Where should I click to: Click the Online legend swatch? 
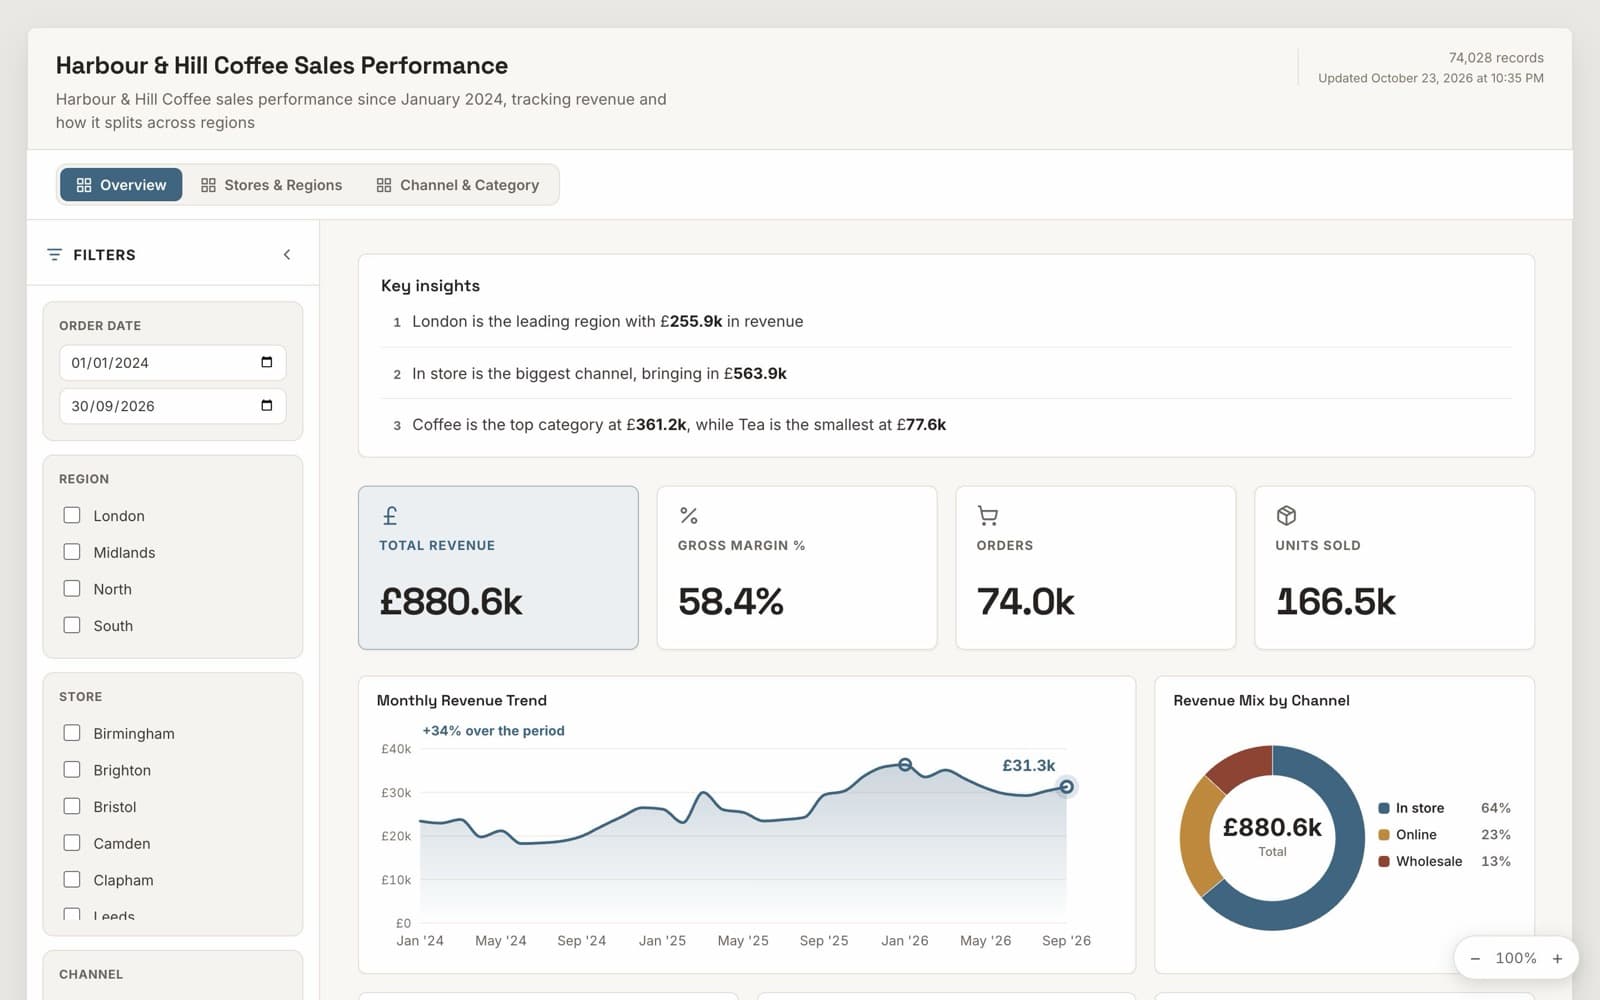click(1384, 835)
